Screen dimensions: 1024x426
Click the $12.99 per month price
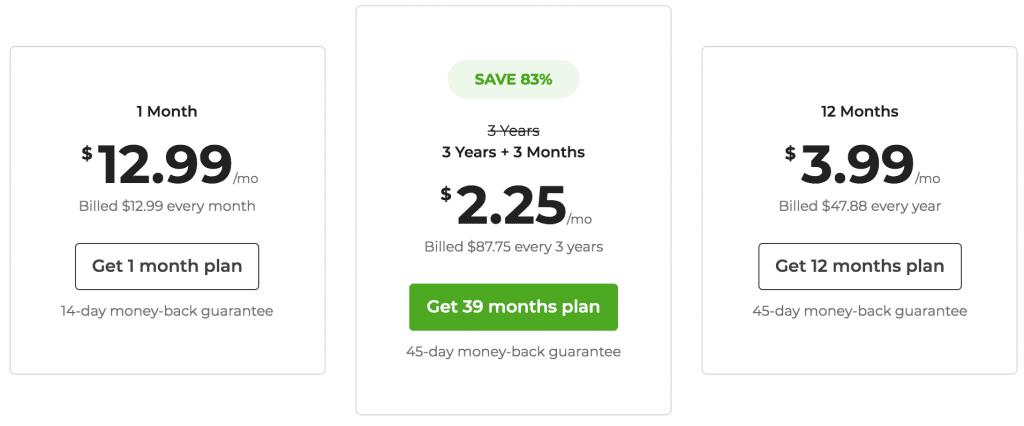pos(170,165)
